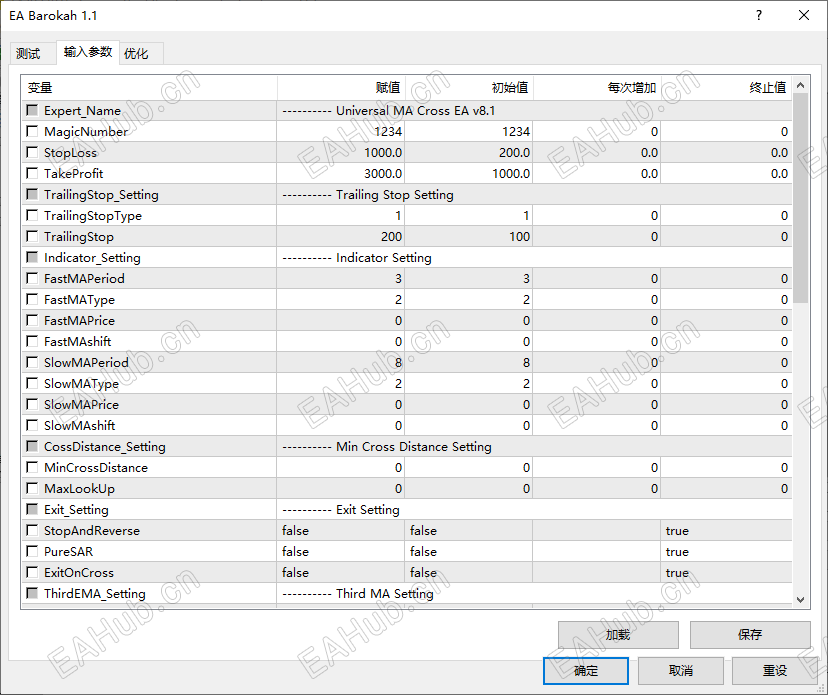Click the Universal MA Cross EA v8.1 value

pyautogui.click(x=415, y=110)
